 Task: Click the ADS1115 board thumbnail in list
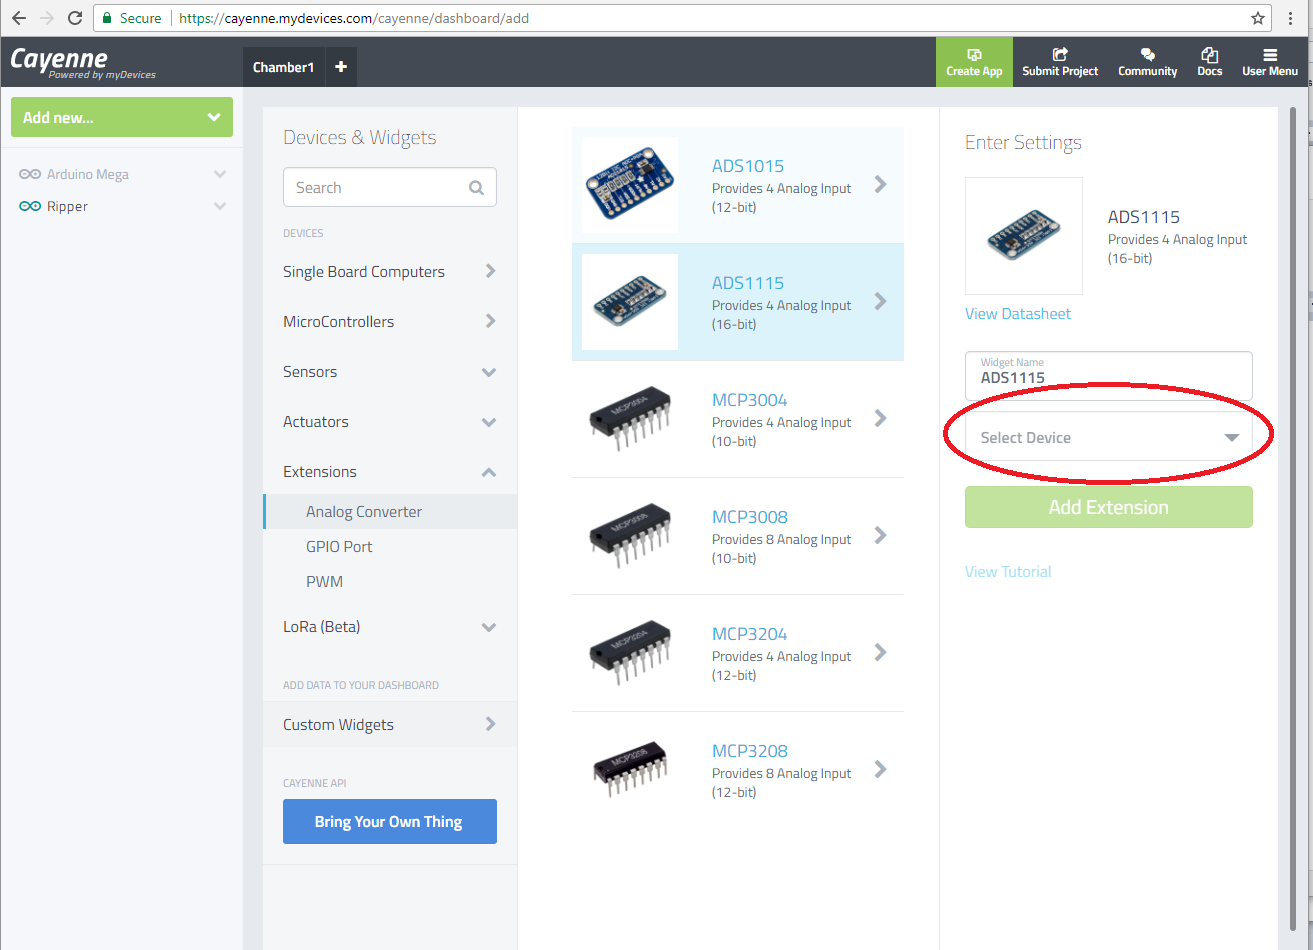pos(630,302)
